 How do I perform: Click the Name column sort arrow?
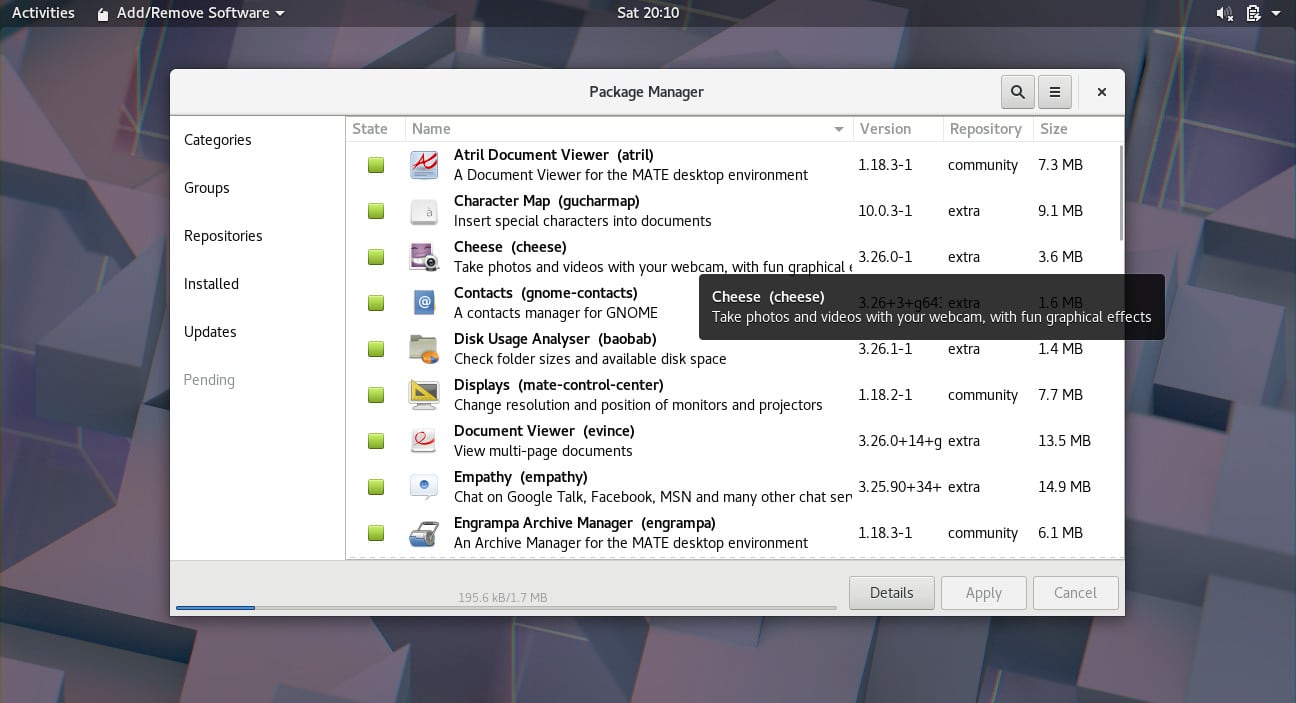coord(839,129)
